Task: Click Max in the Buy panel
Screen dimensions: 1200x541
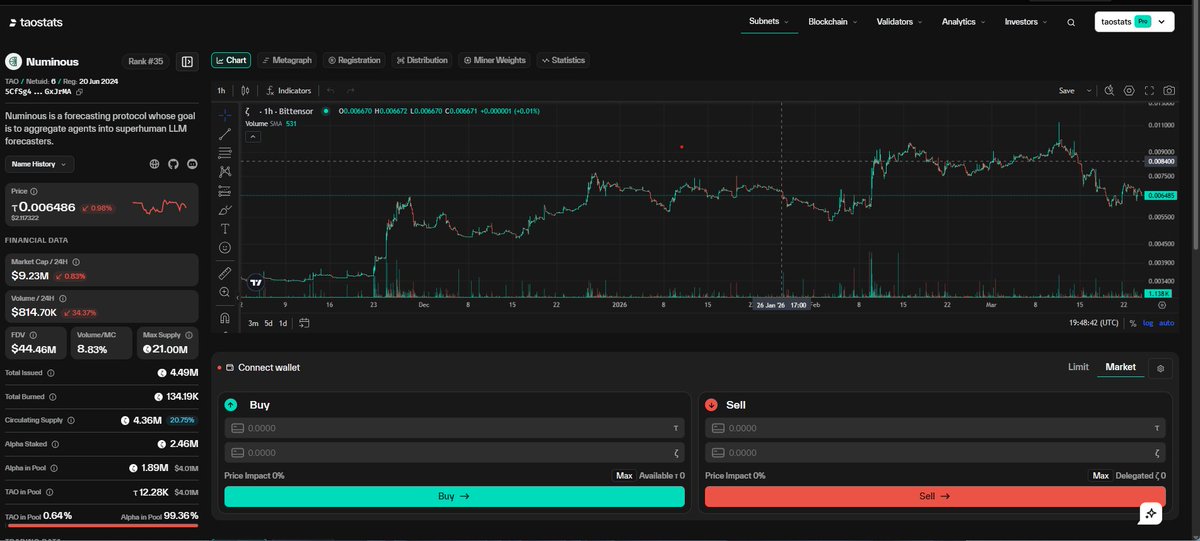Action: (624, 476)
